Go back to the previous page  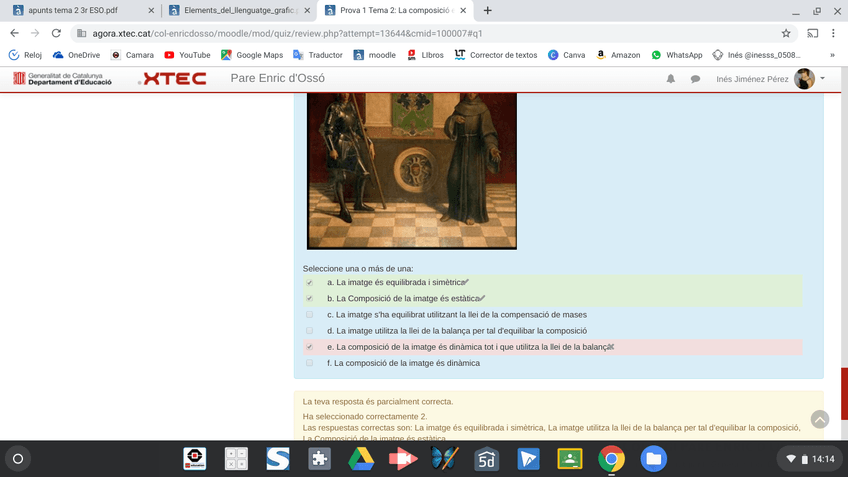pyautogui.click(x=15, y=33)
